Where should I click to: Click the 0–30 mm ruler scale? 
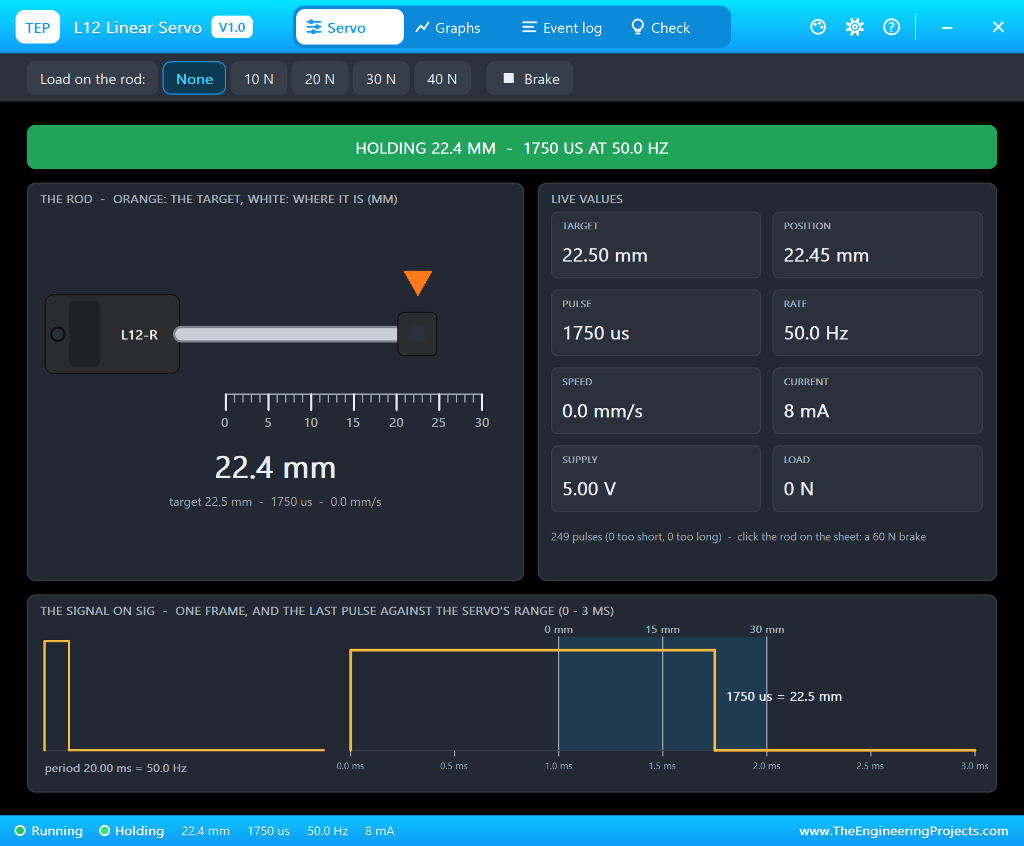tap(353, 411)
